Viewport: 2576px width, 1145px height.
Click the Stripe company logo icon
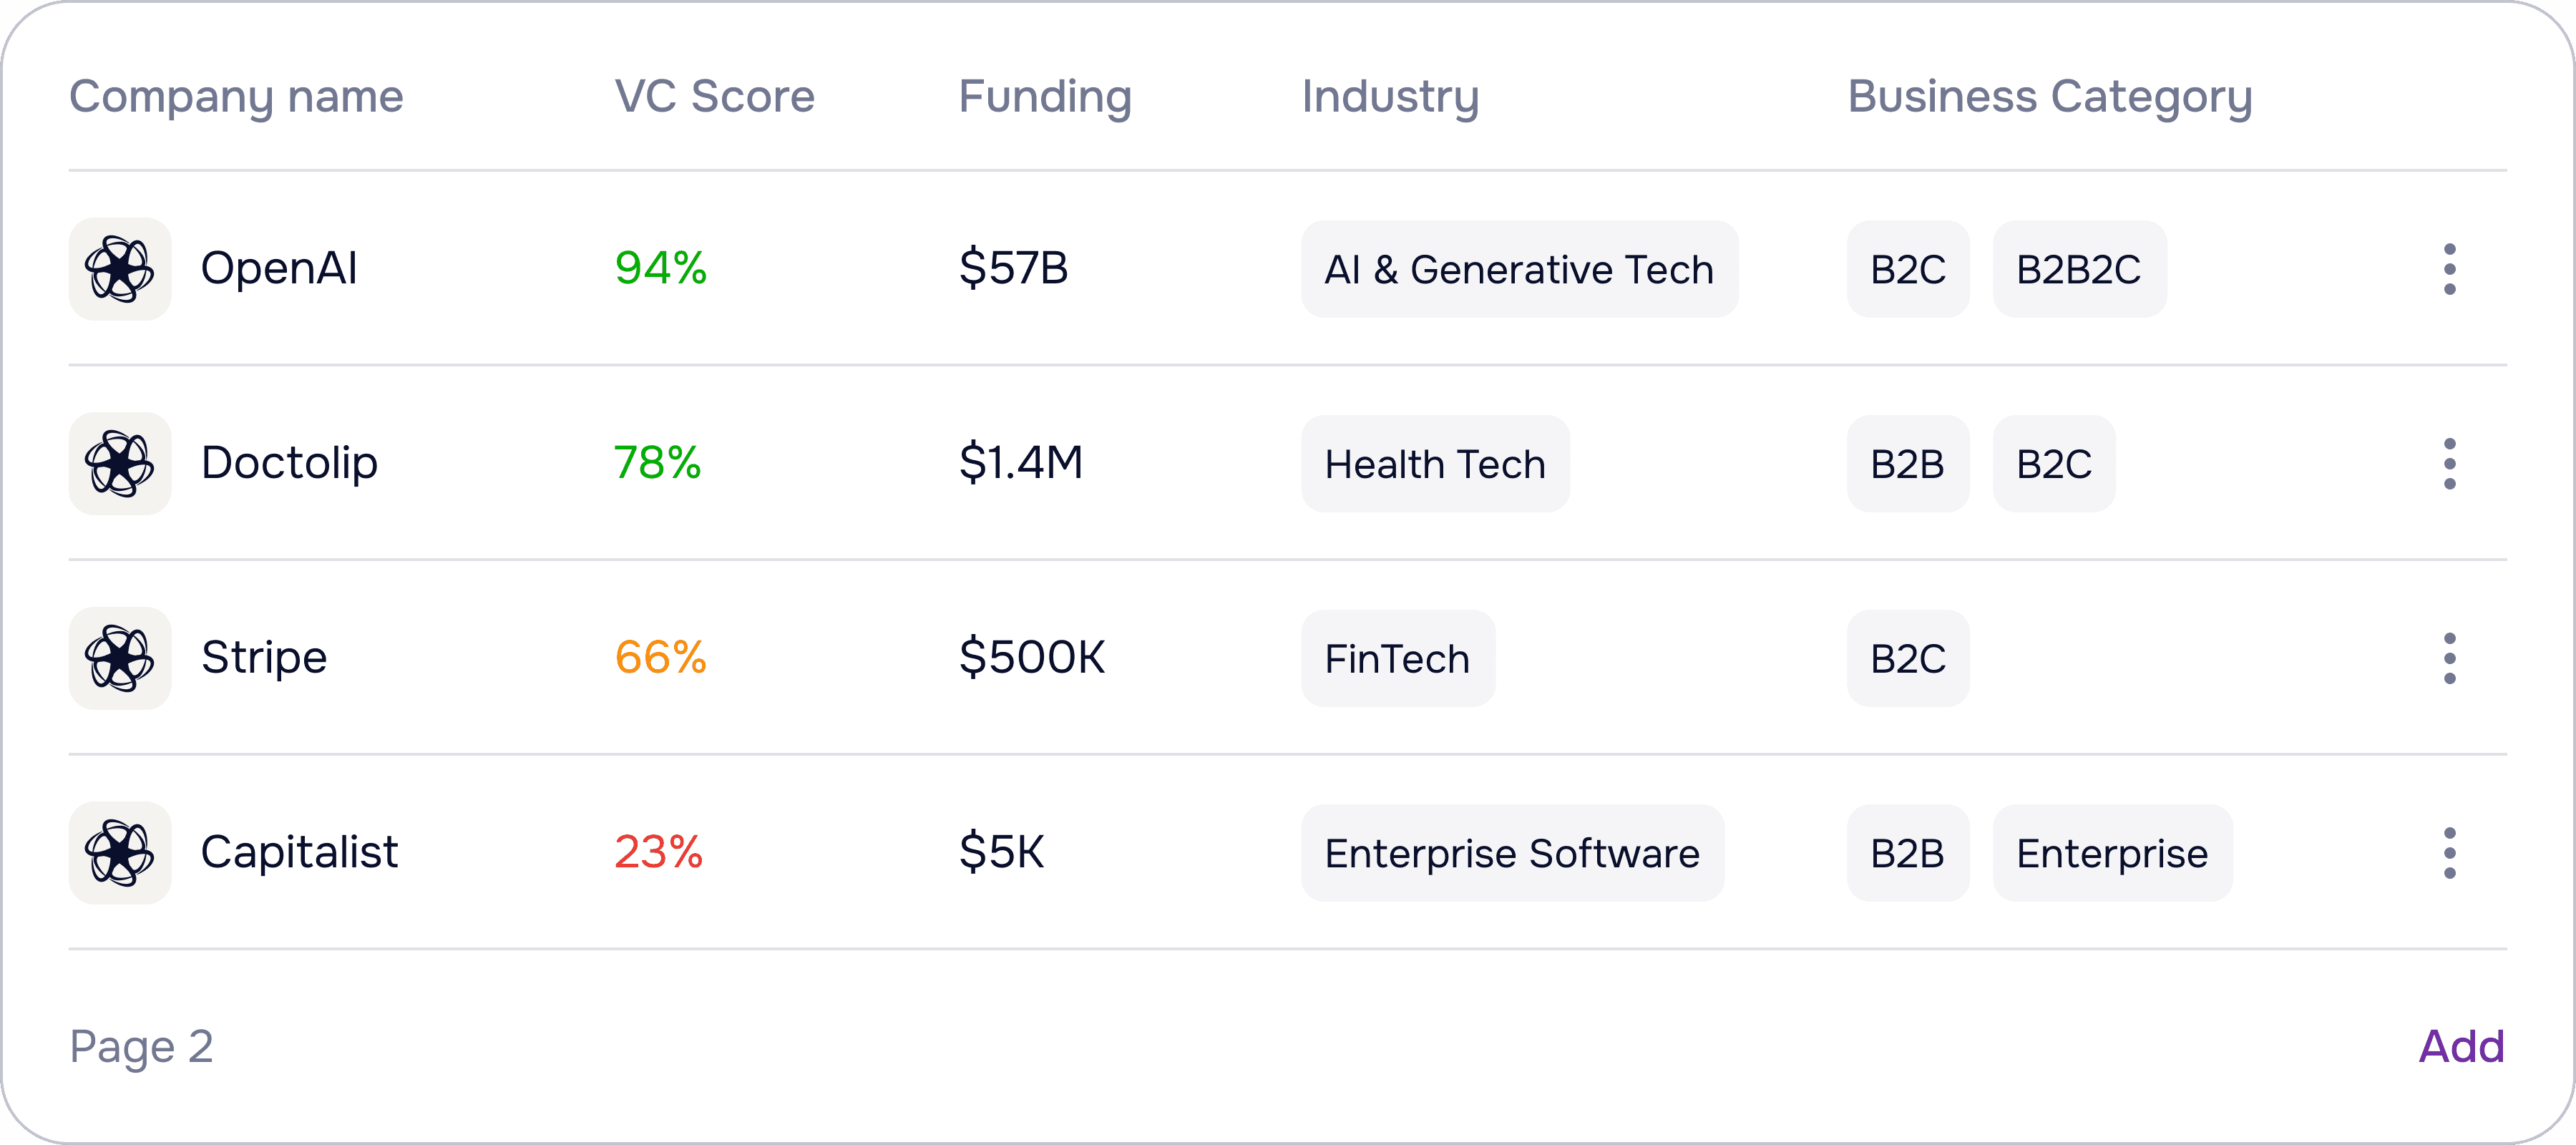(x=120, y=658)
